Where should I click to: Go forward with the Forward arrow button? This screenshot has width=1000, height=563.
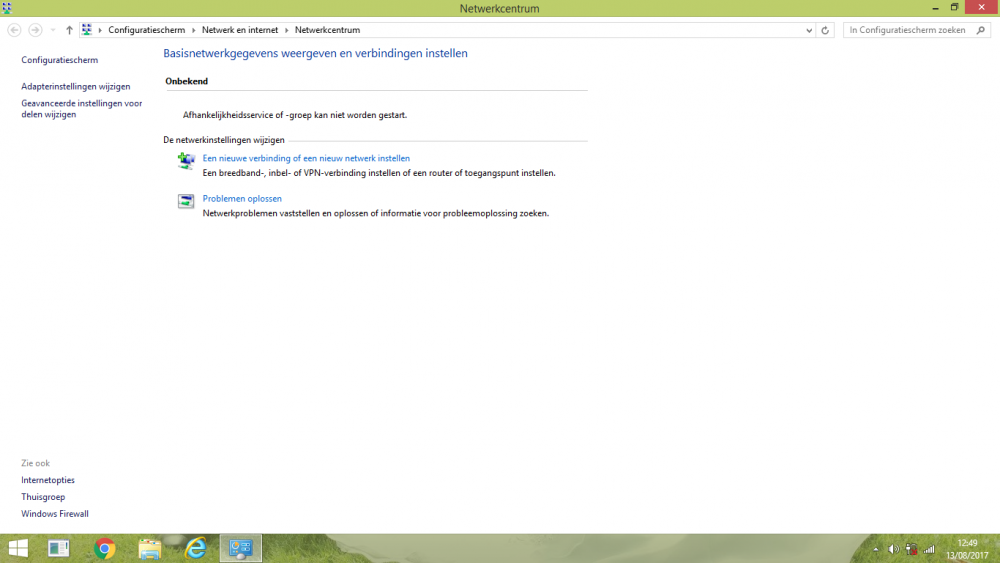point(35,30)
